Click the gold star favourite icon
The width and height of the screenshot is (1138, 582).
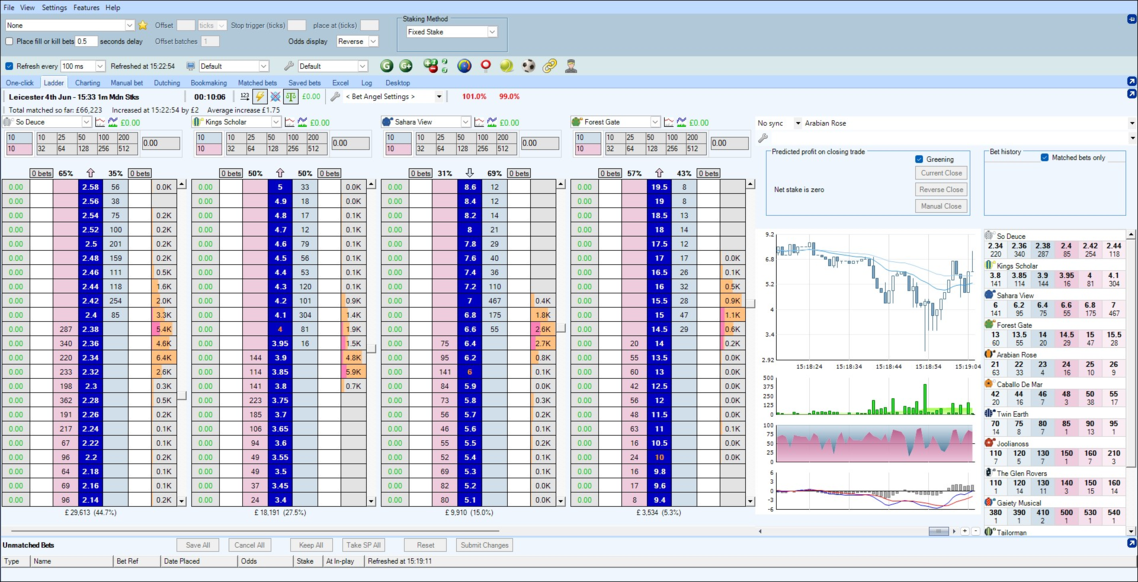click(x=142, y=25)
